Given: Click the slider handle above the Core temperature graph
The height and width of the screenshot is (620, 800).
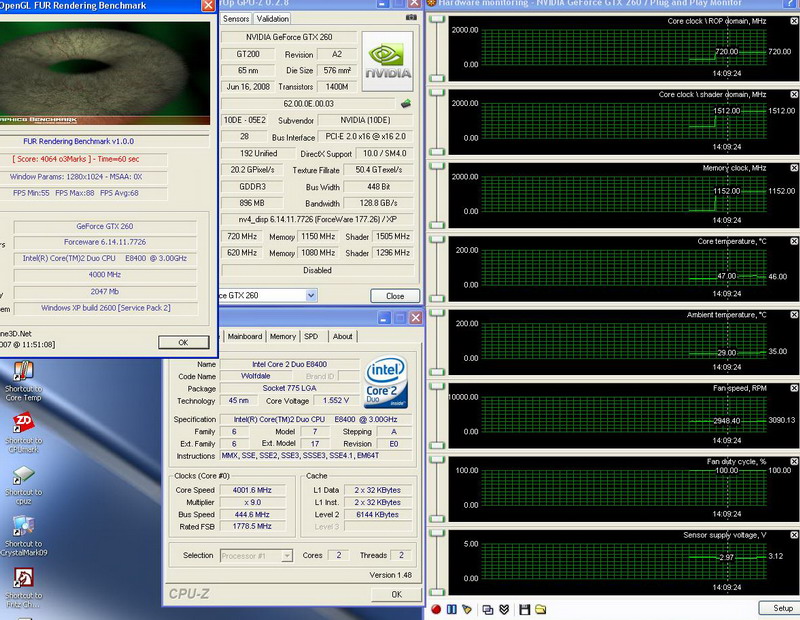Looking at the screenshot, I should click(437, 239).
